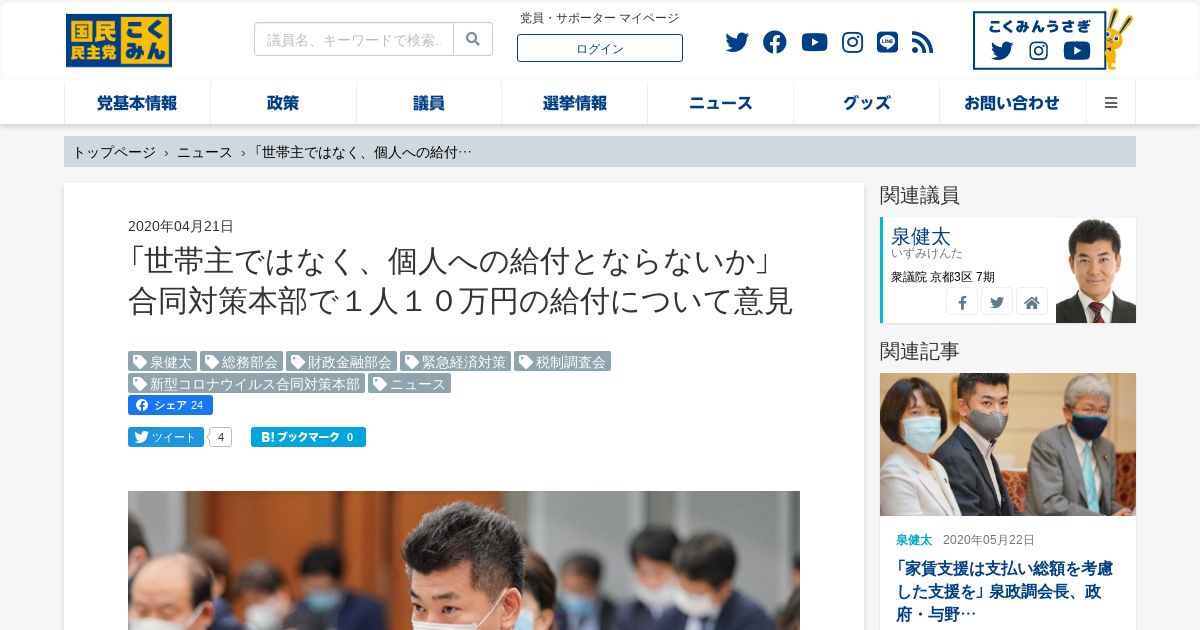
Task: Open the 政策 menu
Action: coord(283,103)
